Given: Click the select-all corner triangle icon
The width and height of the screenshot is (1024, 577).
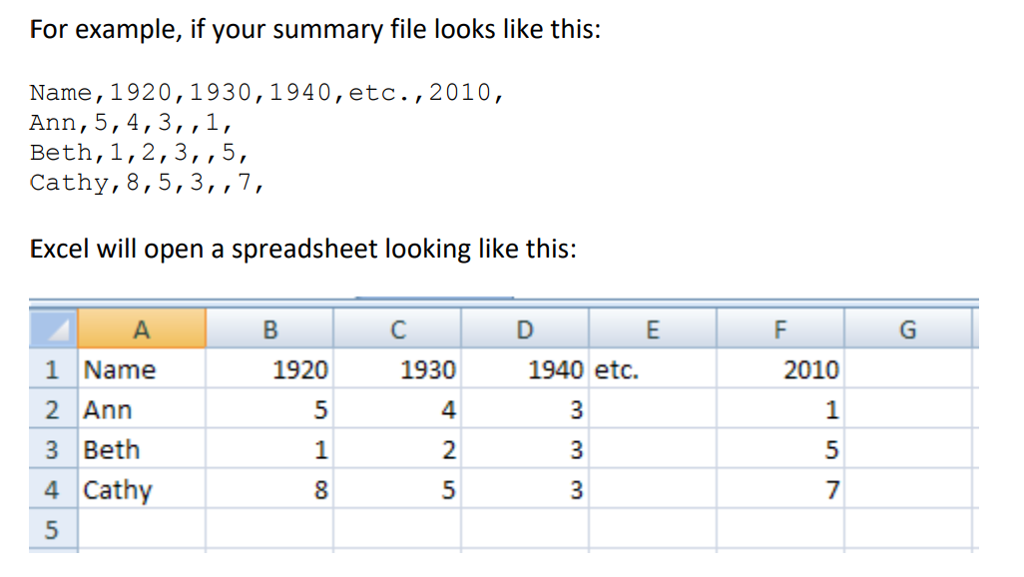Looking at the screenshot, I should [x=54, y=328].
